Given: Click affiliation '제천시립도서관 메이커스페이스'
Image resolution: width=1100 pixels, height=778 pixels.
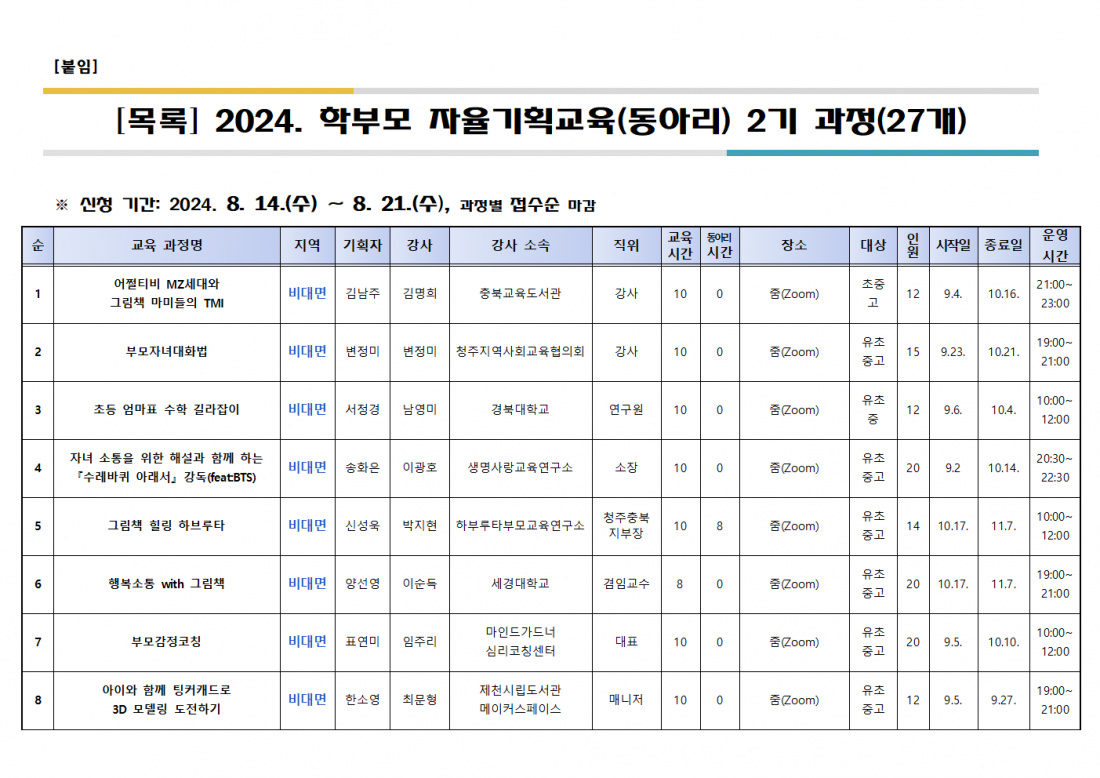Looking at the screenshot, I should coord(521,700).
